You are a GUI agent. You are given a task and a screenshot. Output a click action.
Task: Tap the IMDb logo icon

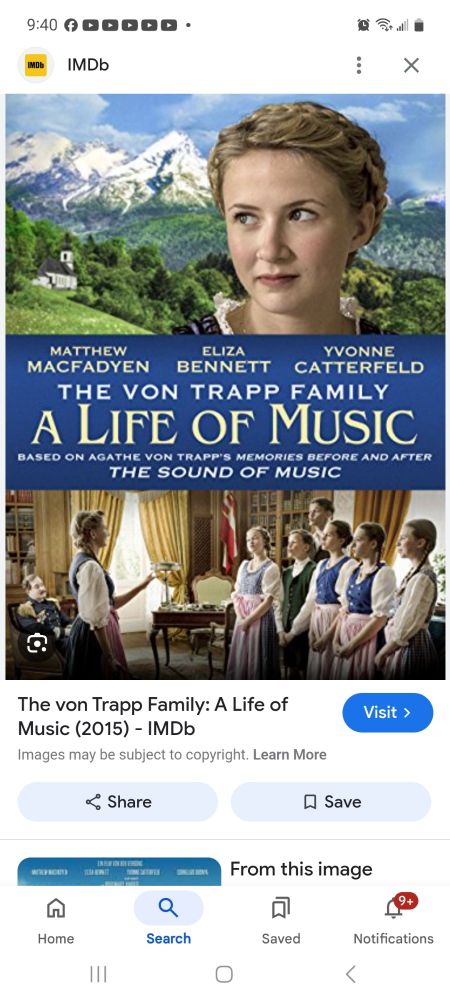tap(36, 65)
